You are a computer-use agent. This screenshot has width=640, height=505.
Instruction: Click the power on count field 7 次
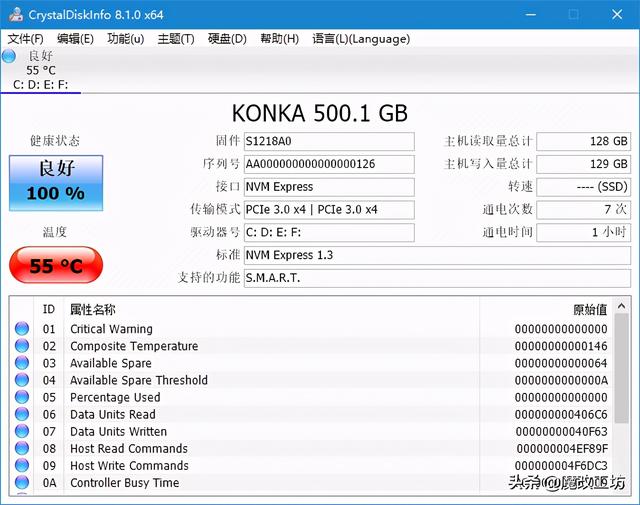tap(584, 210)
